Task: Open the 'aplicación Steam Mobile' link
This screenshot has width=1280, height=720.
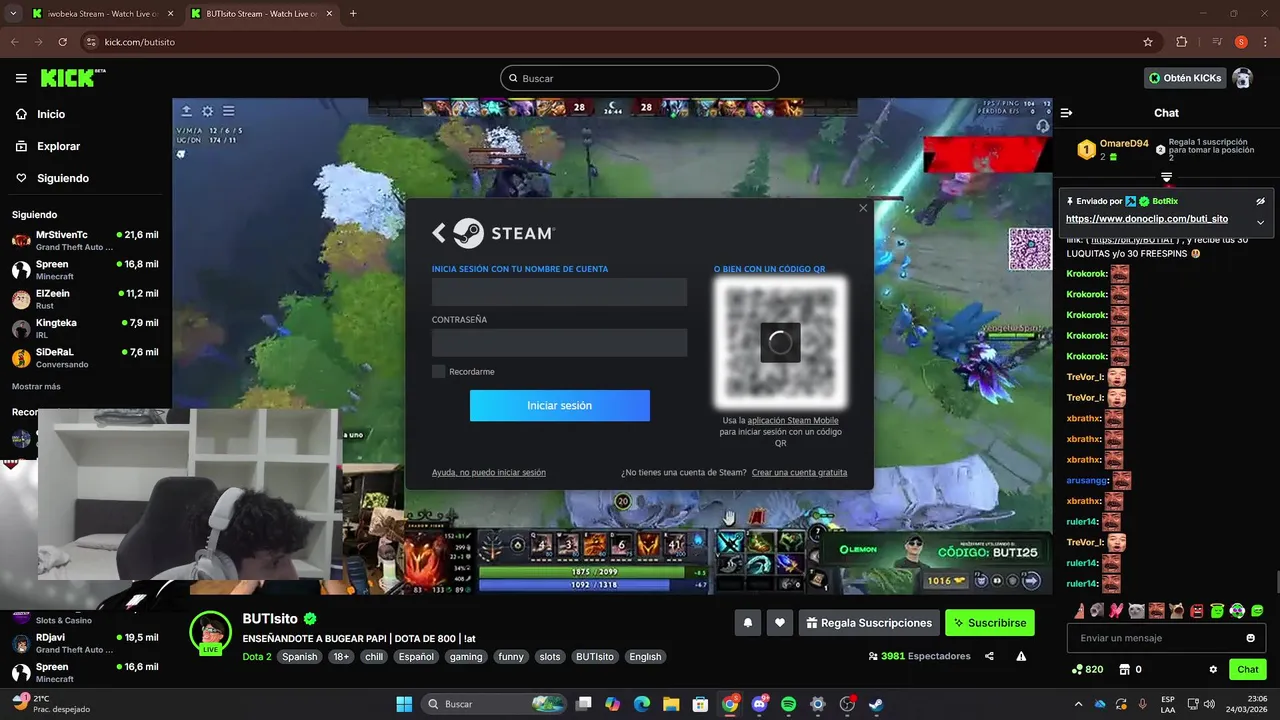Action: [x=793, y=420]
